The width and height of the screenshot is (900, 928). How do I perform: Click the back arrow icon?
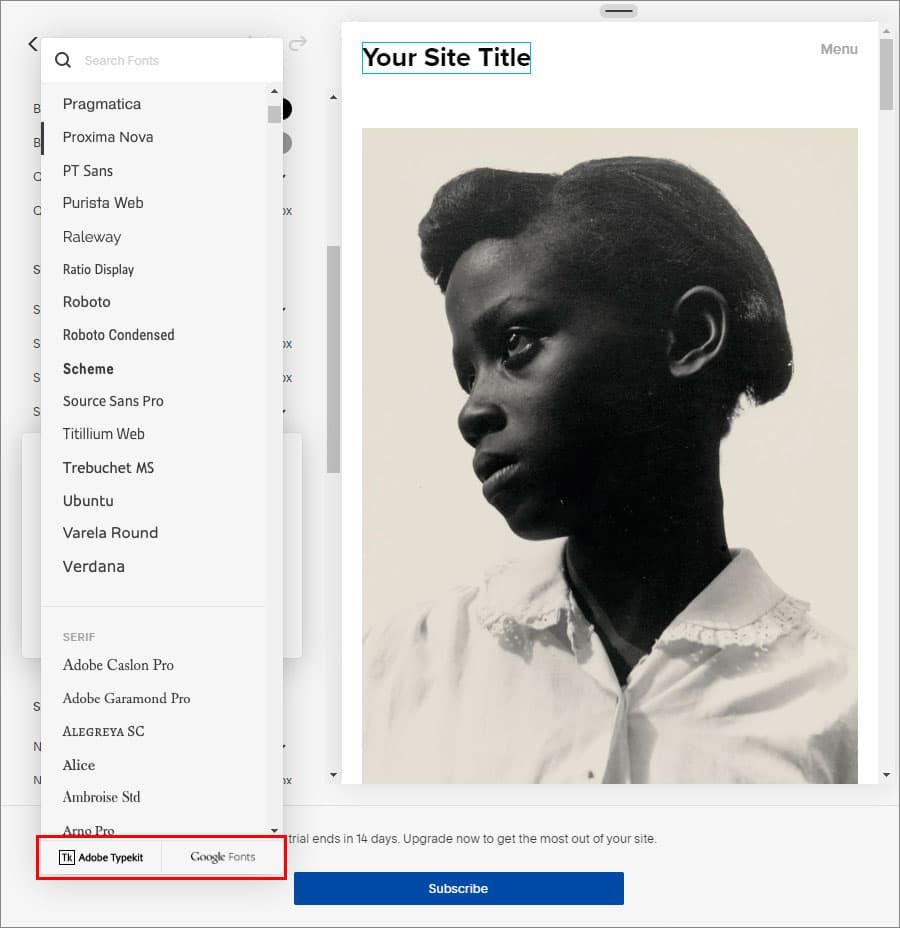pyautogui.click(x=33, y=43)
